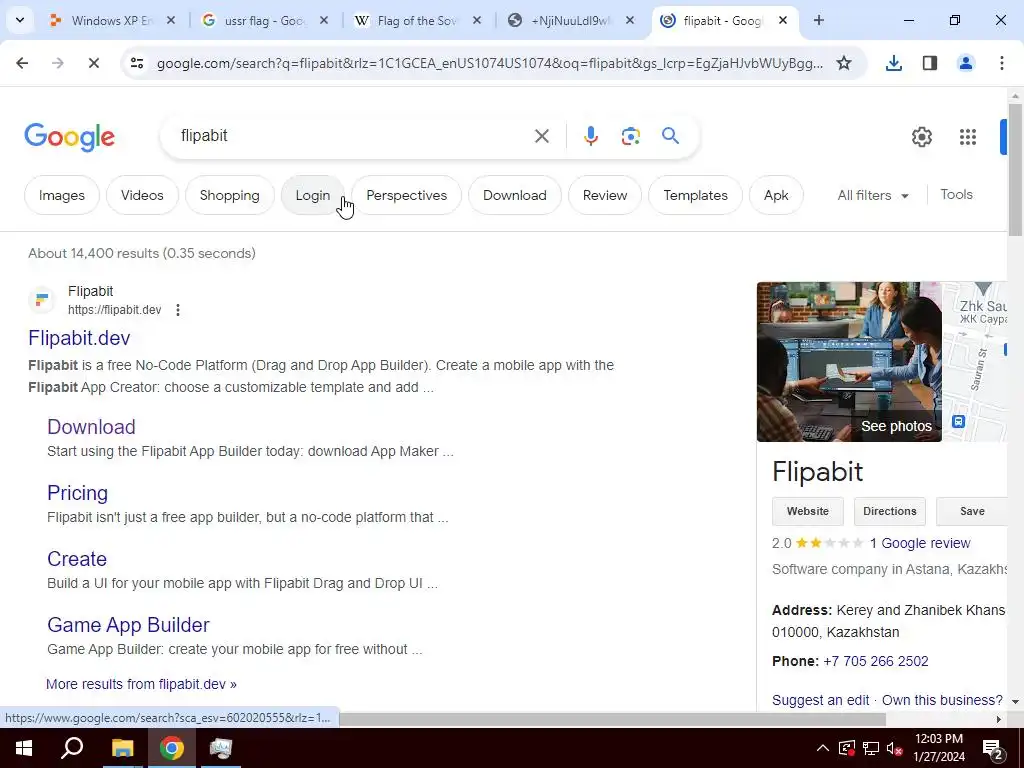Select the Templates filter chip
Image resolution: width=1024 pixels, height=768 pixels.
tap(695, 195)
